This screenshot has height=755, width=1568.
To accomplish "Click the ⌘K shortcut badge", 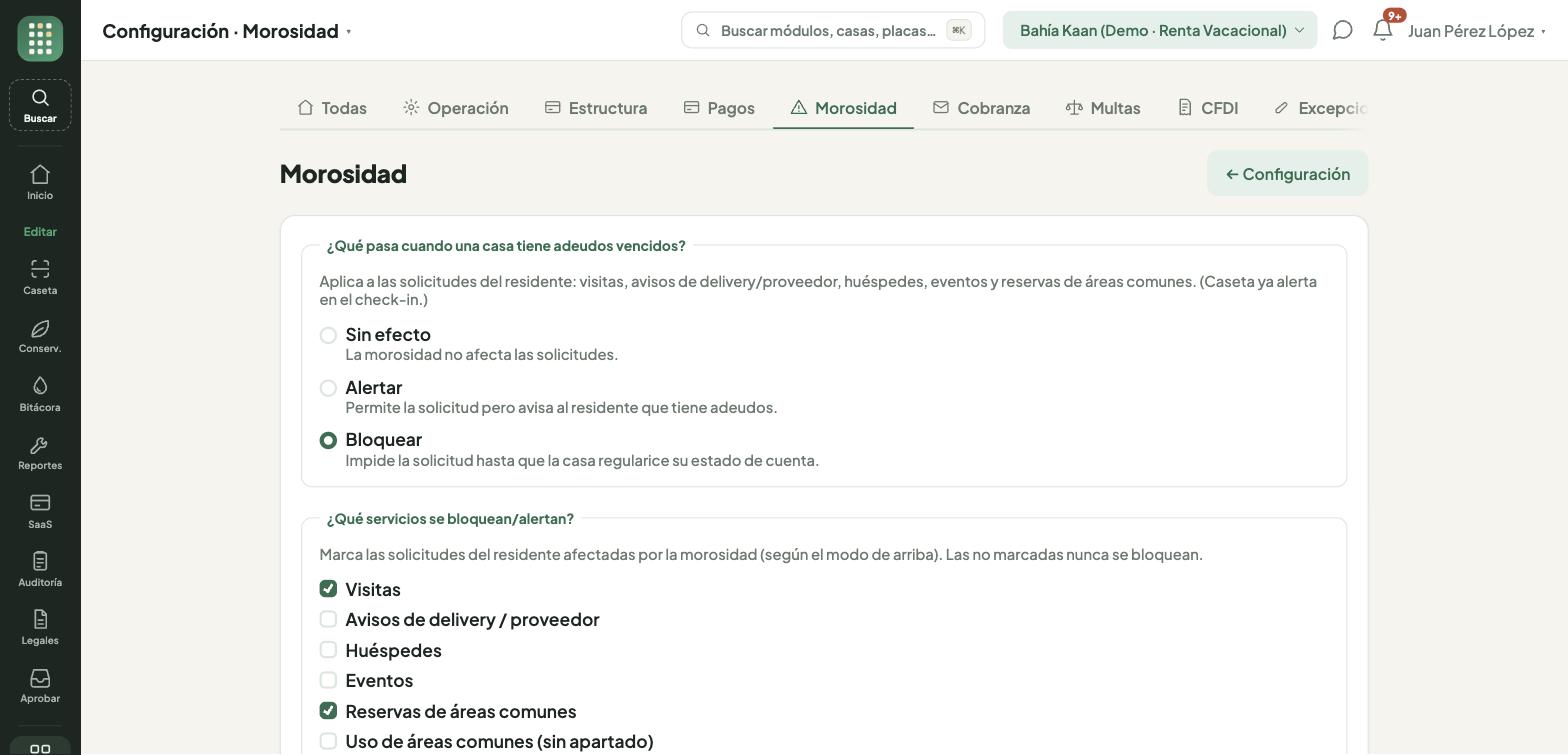I will point(959,30).
